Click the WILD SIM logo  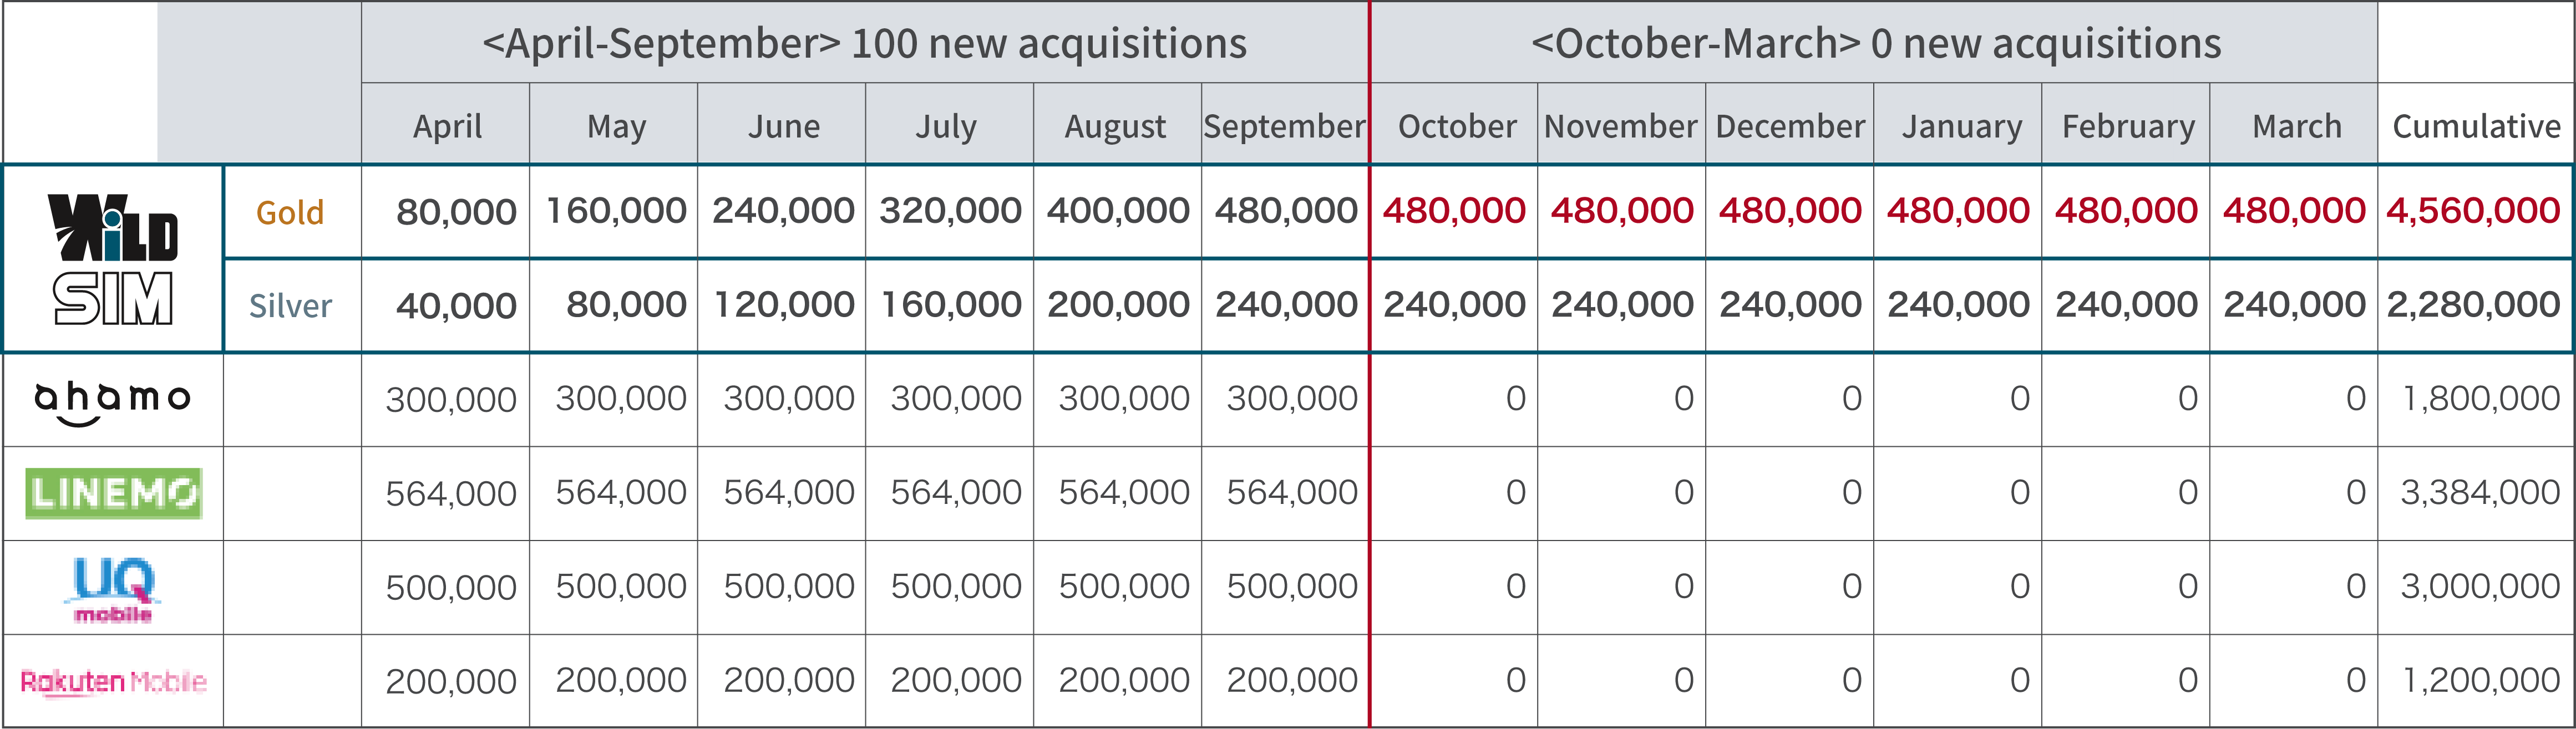click(x=113, y=259)
